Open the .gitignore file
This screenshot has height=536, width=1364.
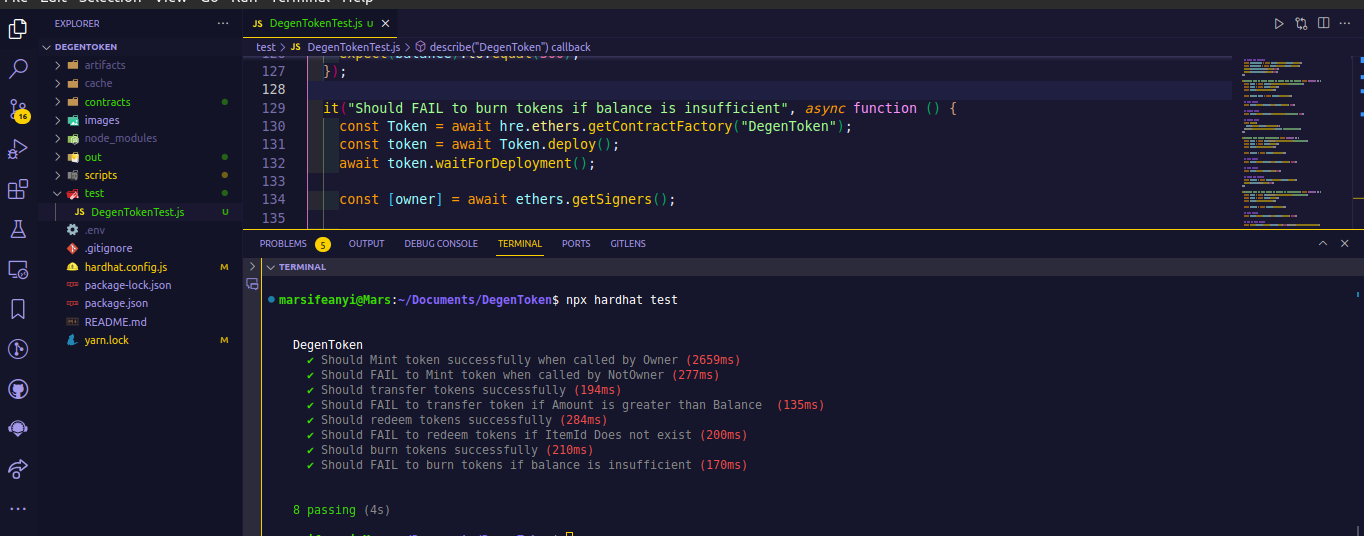click(140, 248)
